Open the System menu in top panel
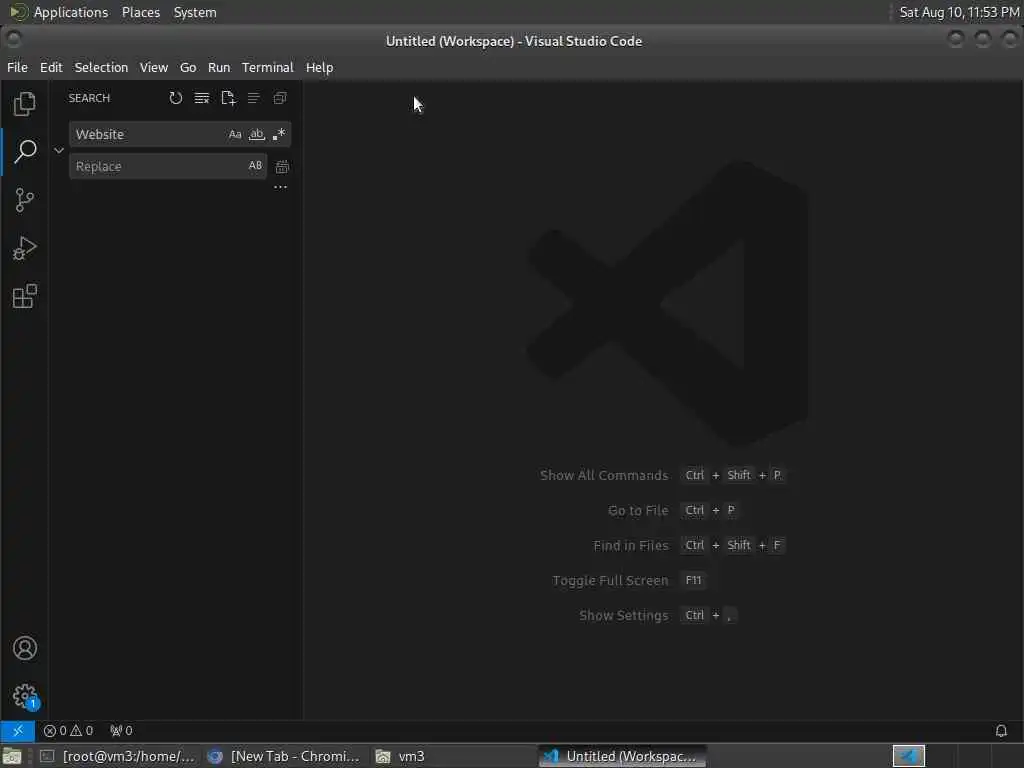 tap(195, 12)
